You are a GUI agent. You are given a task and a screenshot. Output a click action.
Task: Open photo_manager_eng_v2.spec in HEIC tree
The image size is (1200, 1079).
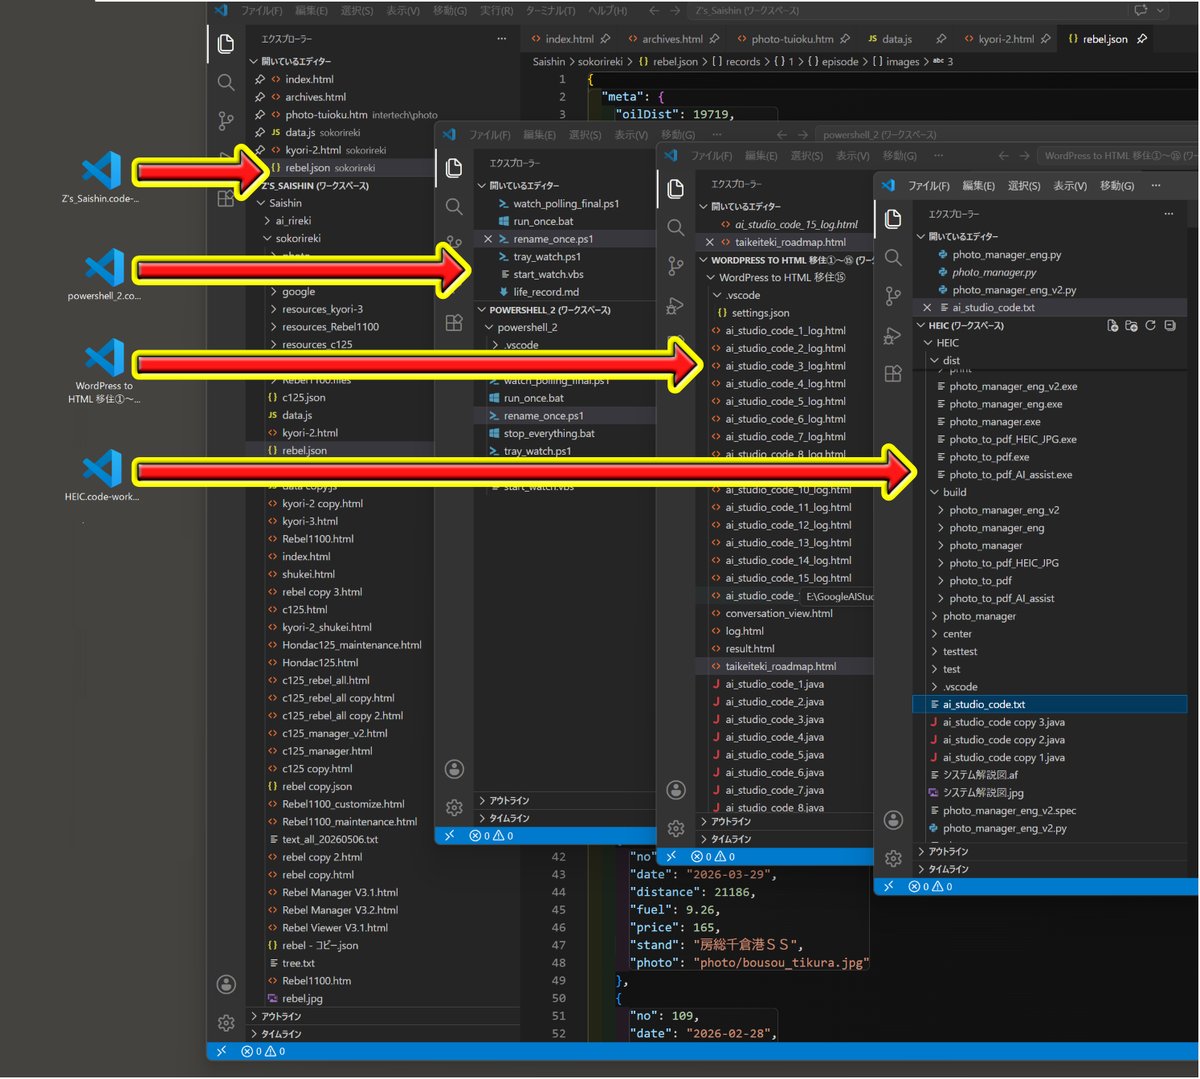tap(1009, 811)
